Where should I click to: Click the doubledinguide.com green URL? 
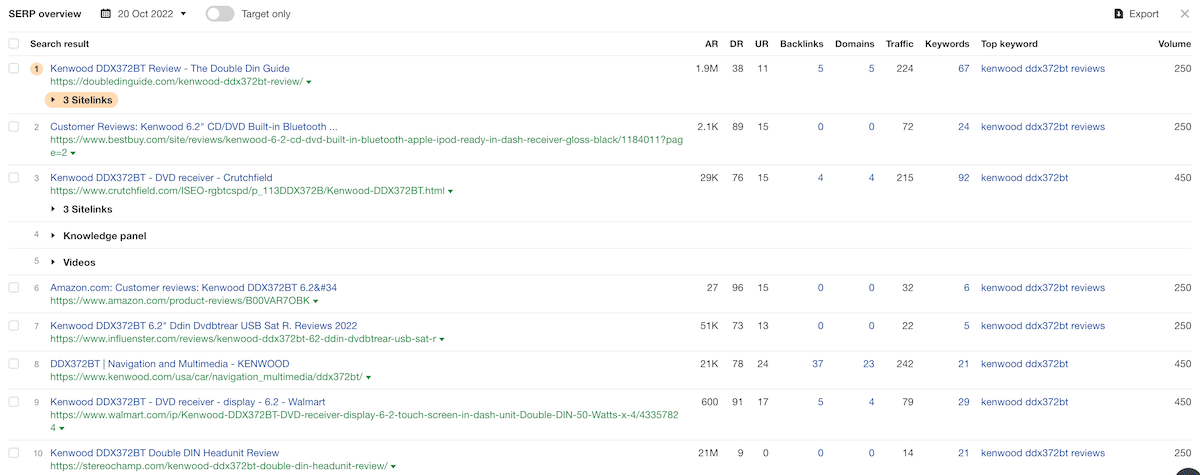(176, 82)
